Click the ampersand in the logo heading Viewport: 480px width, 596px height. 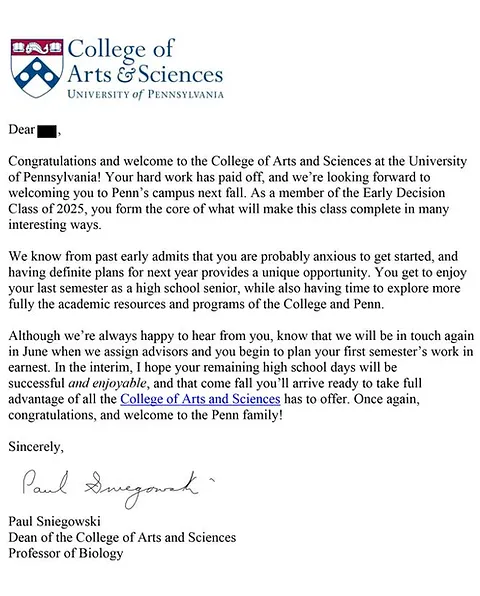point(126,75)
